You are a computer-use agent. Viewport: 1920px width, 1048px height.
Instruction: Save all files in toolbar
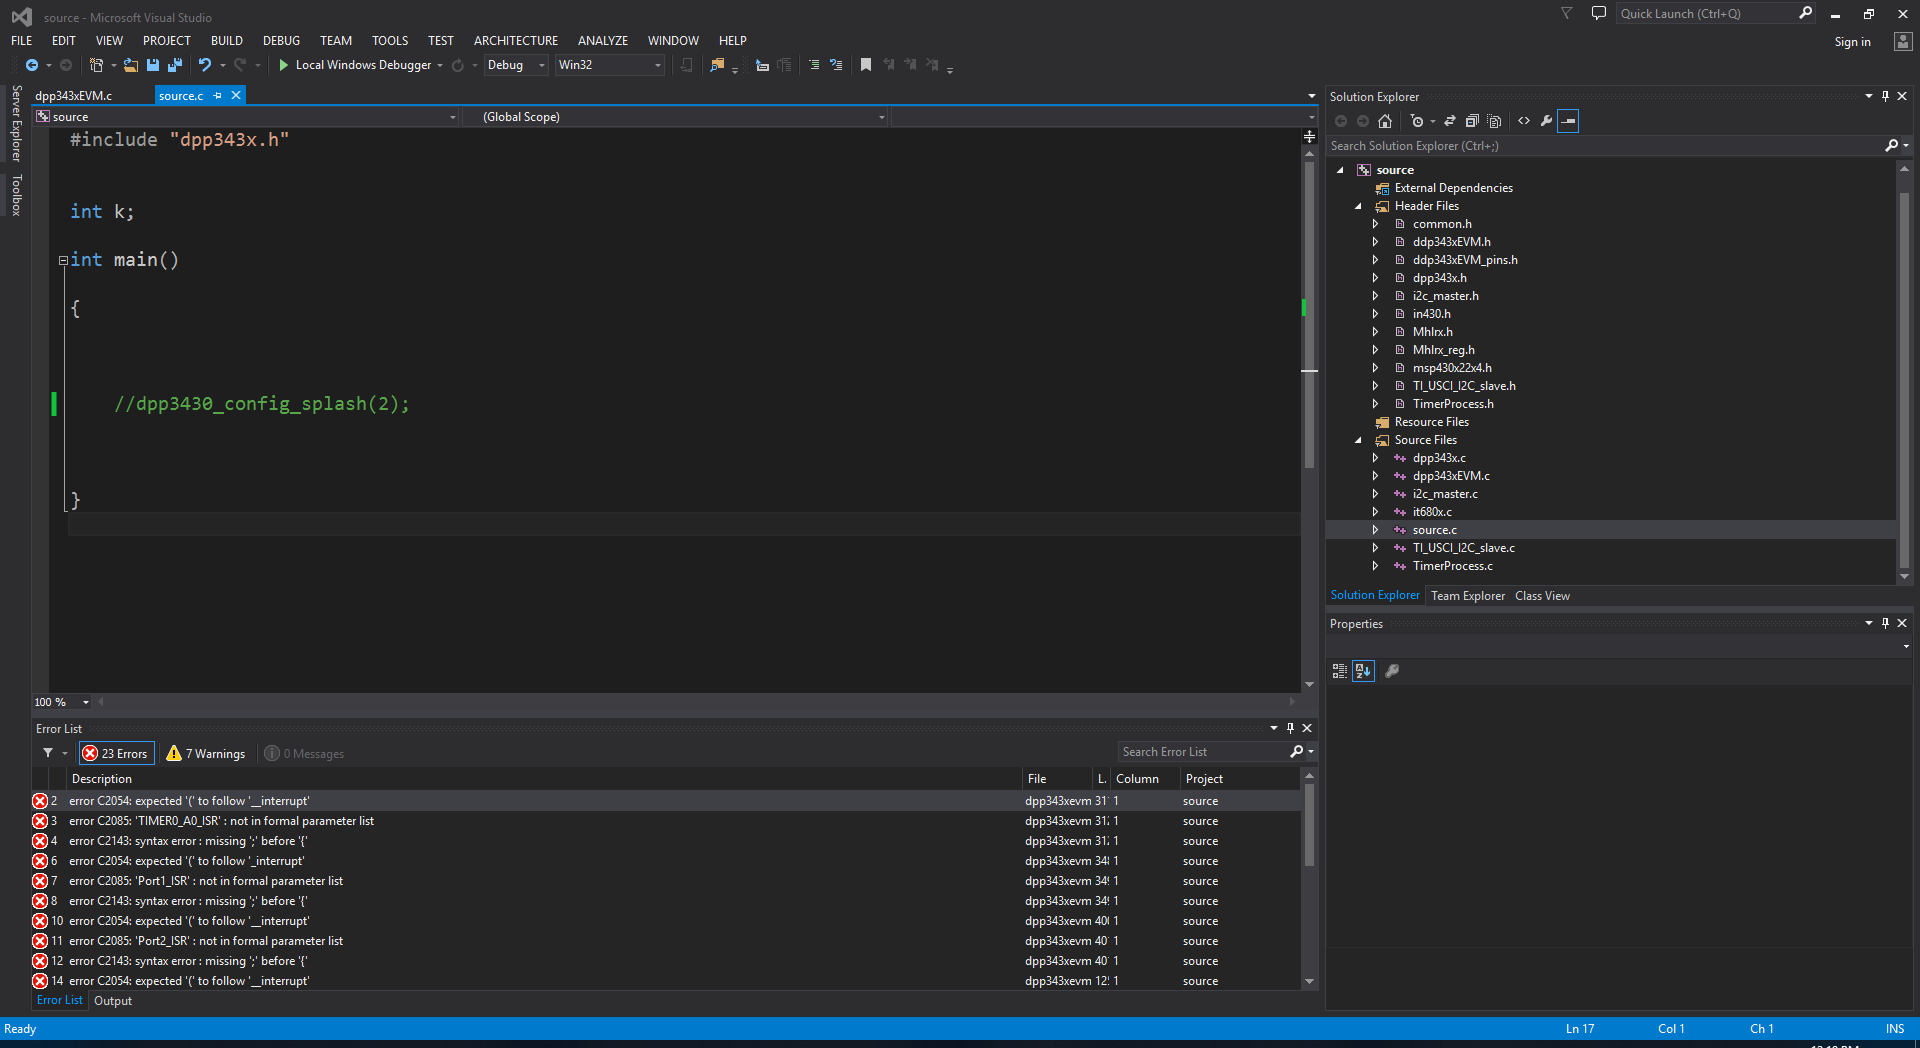coord(175,65)
